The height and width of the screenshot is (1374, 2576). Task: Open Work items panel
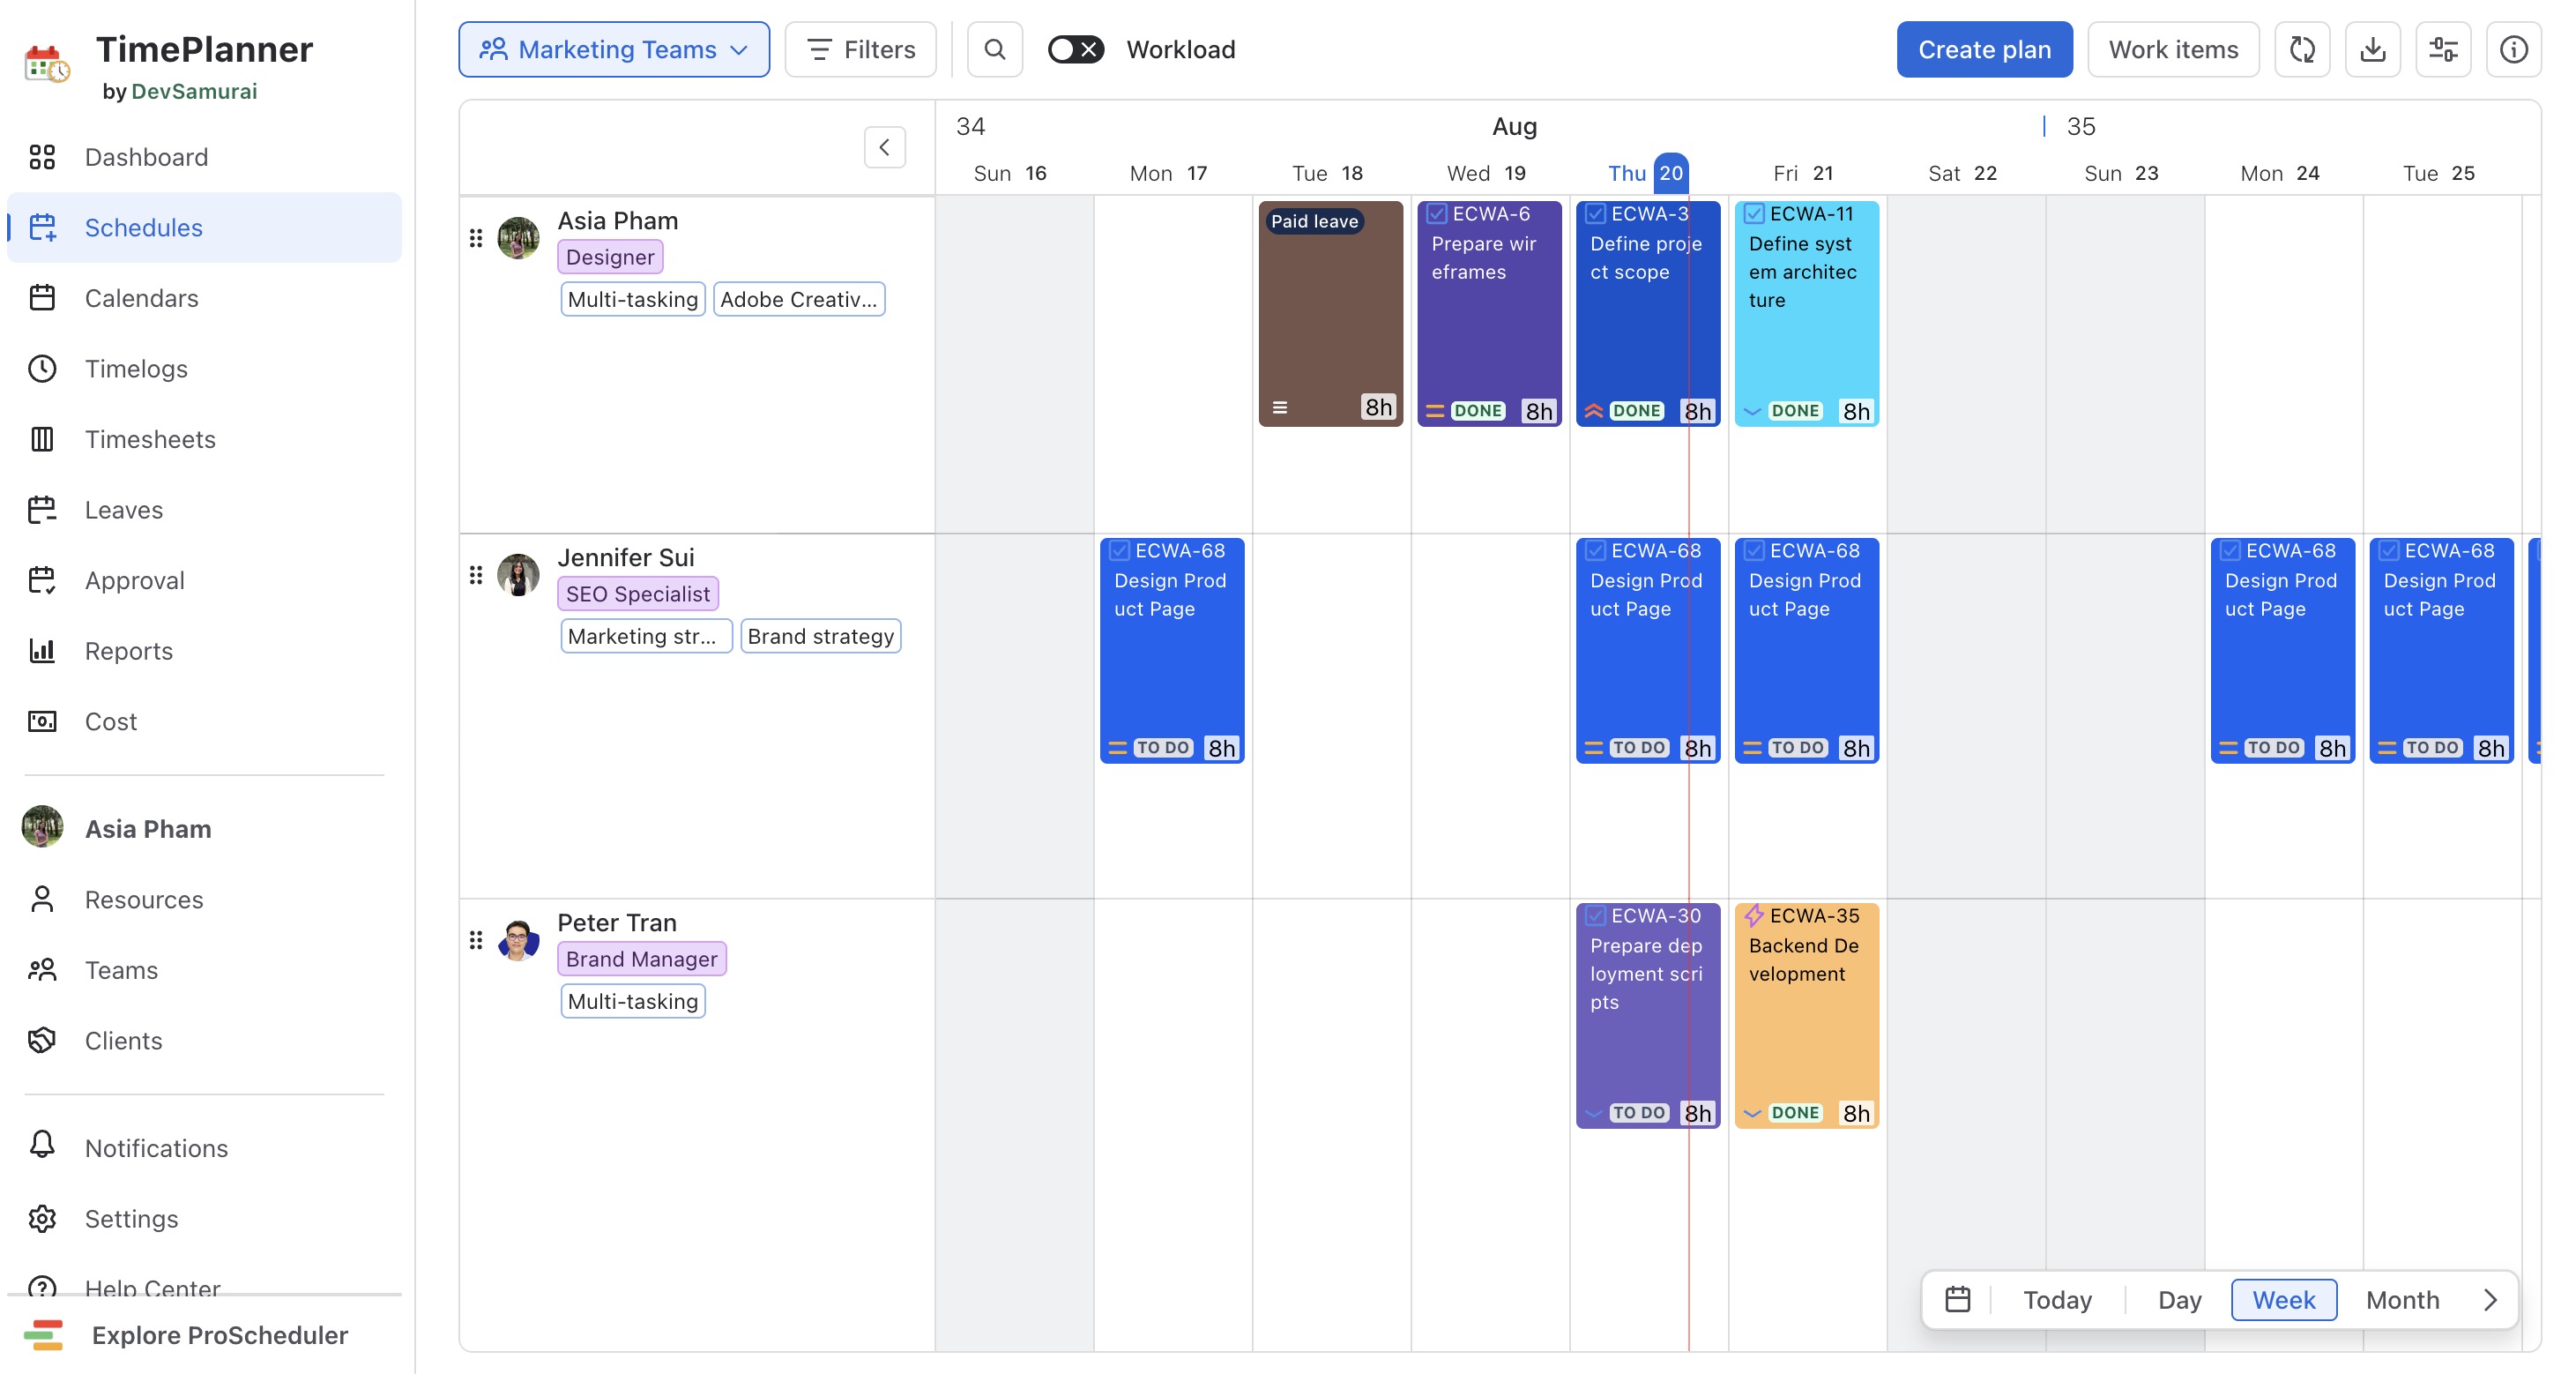pyautogui.click(x=2173, y=49)
